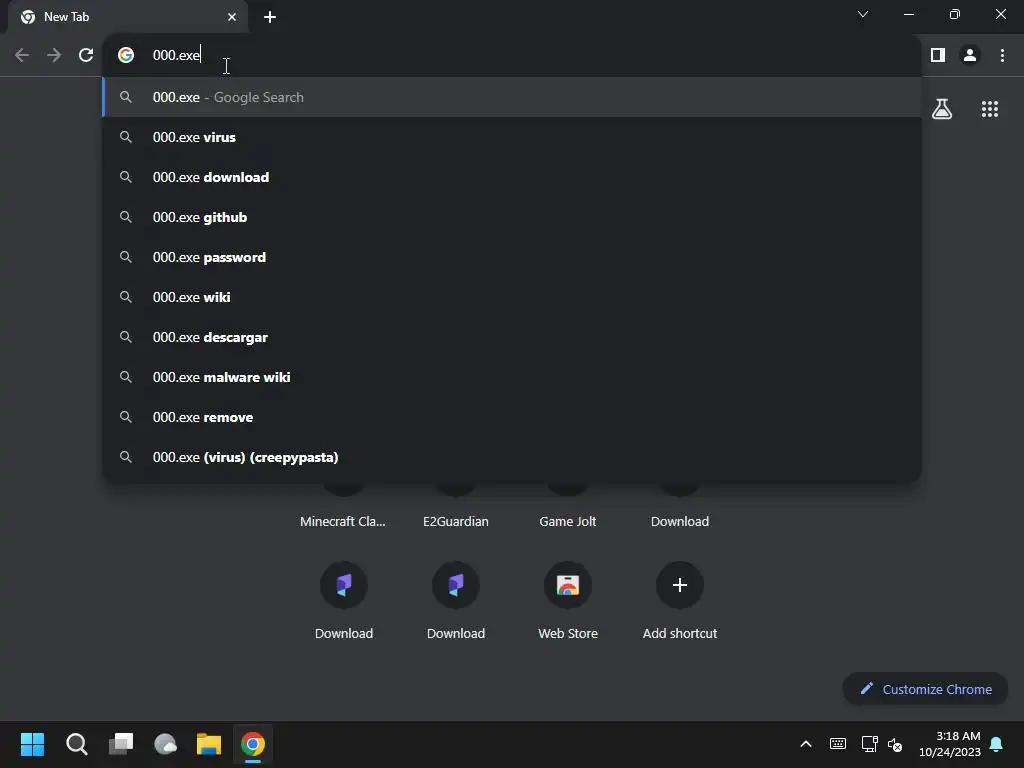Open the Windows Start menu
The width and height of the screenshot is (1024, 768).
[33, 744]
